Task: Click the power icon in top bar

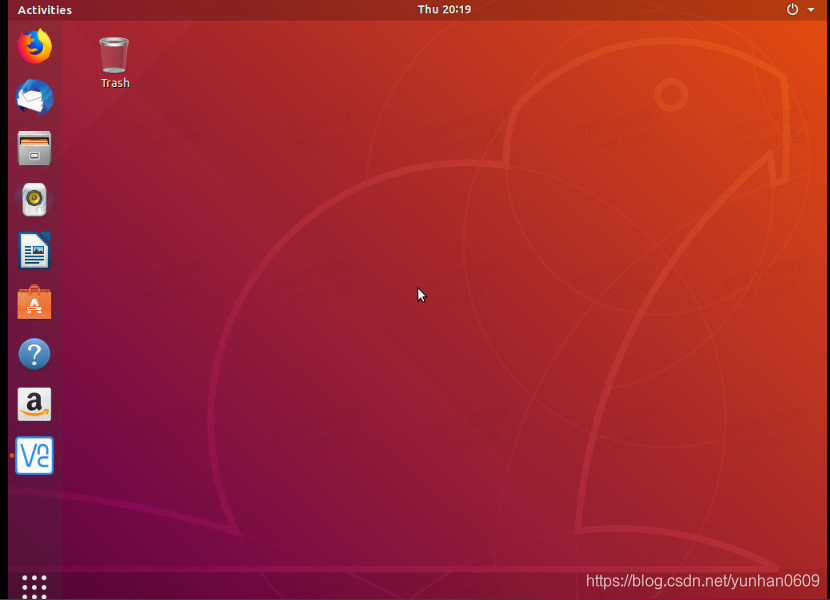Action: click(792, 10)
